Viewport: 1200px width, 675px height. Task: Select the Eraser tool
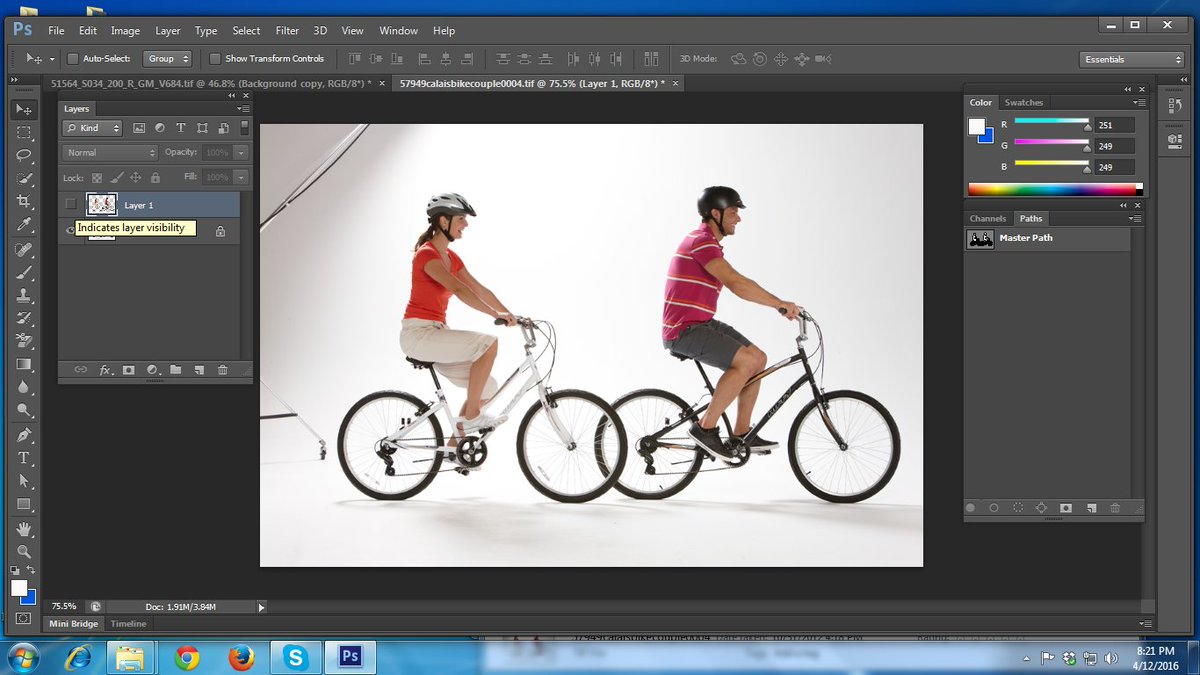point(24,341)
